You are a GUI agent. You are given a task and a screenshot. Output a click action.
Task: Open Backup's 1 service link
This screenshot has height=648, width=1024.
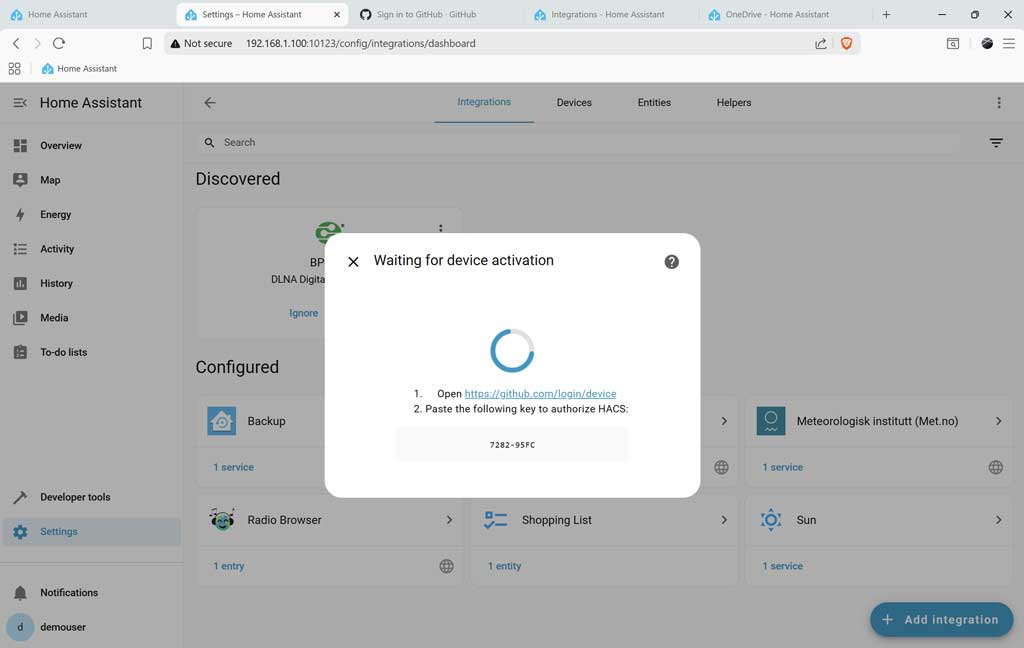[x=233, y=467]
